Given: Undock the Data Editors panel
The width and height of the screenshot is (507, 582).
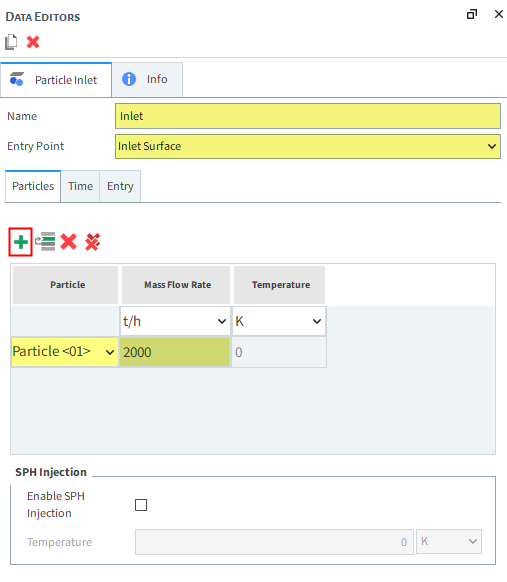Looking at the screenshot, I should click(472, 14).
